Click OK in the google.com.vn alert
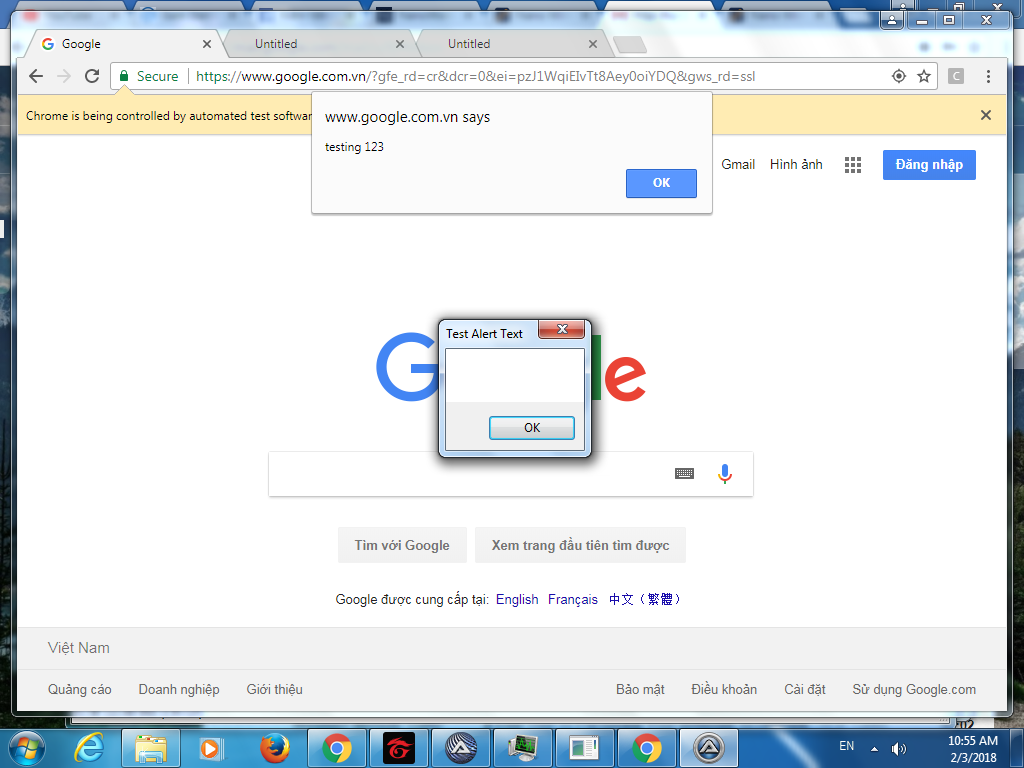1024x768 pixels. click(x=661, y=183)
